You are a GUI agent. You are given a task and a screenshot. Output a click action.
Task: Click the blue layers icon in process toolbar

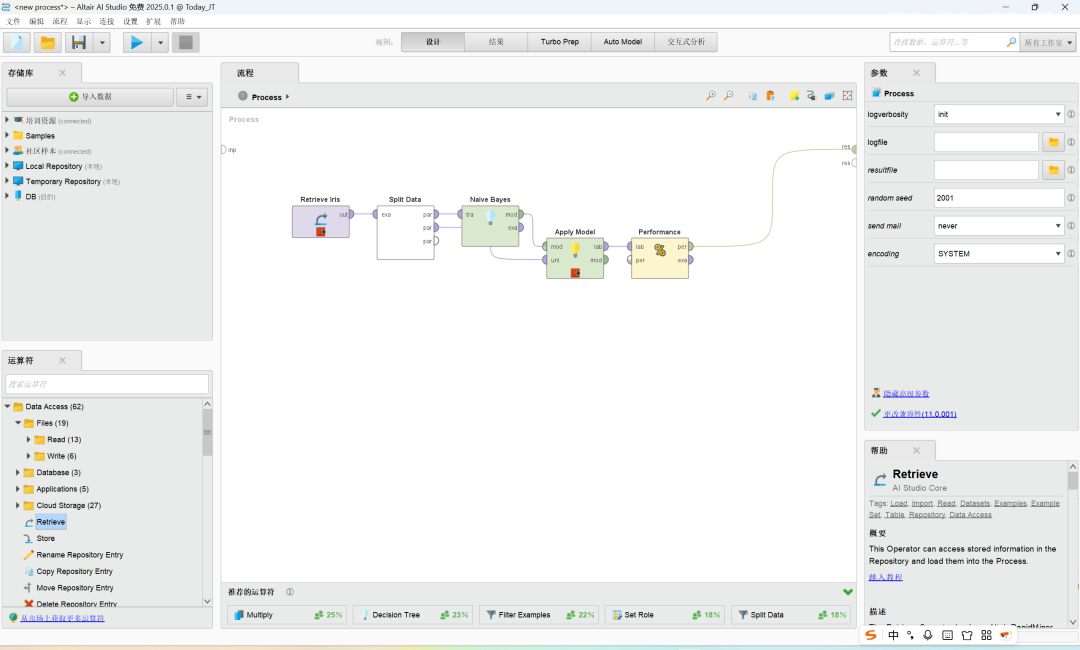[x=829, y=96]
